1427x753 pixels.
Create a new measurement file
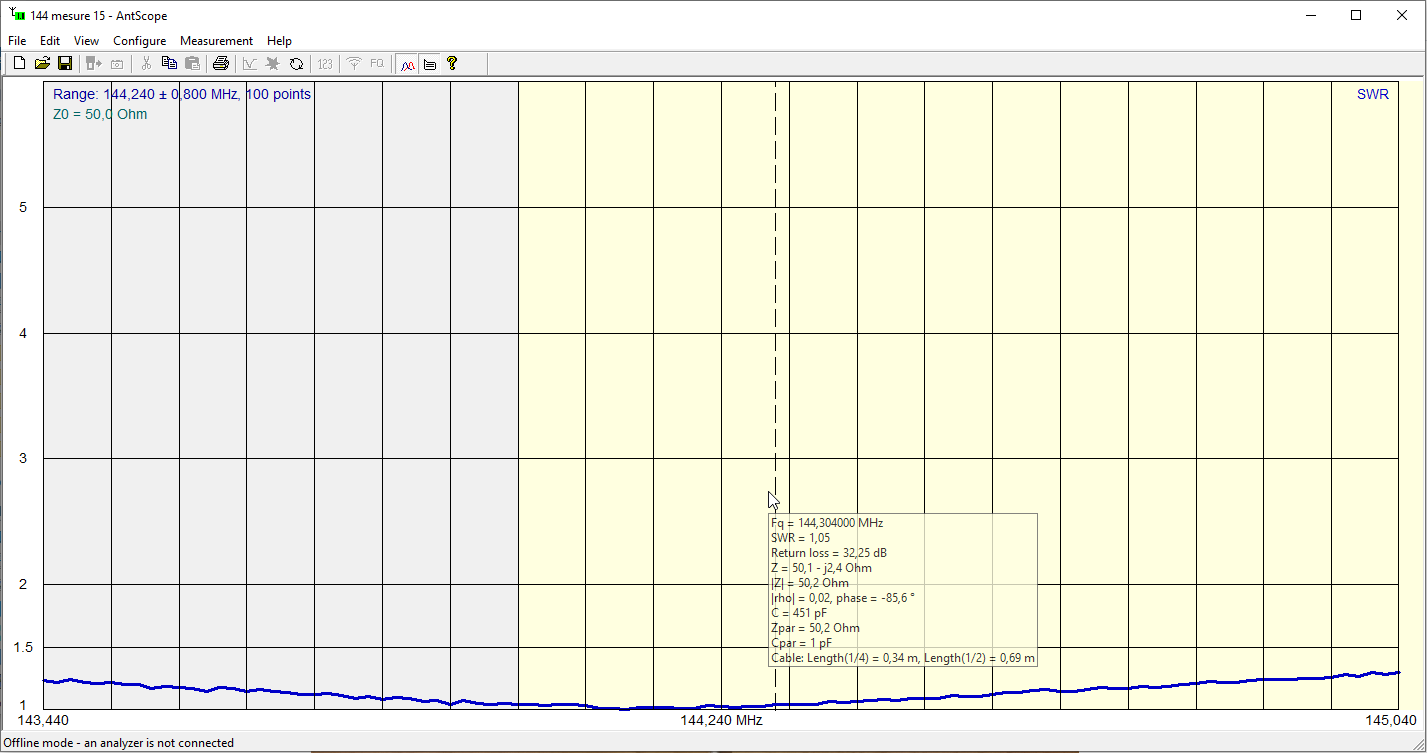19,64
